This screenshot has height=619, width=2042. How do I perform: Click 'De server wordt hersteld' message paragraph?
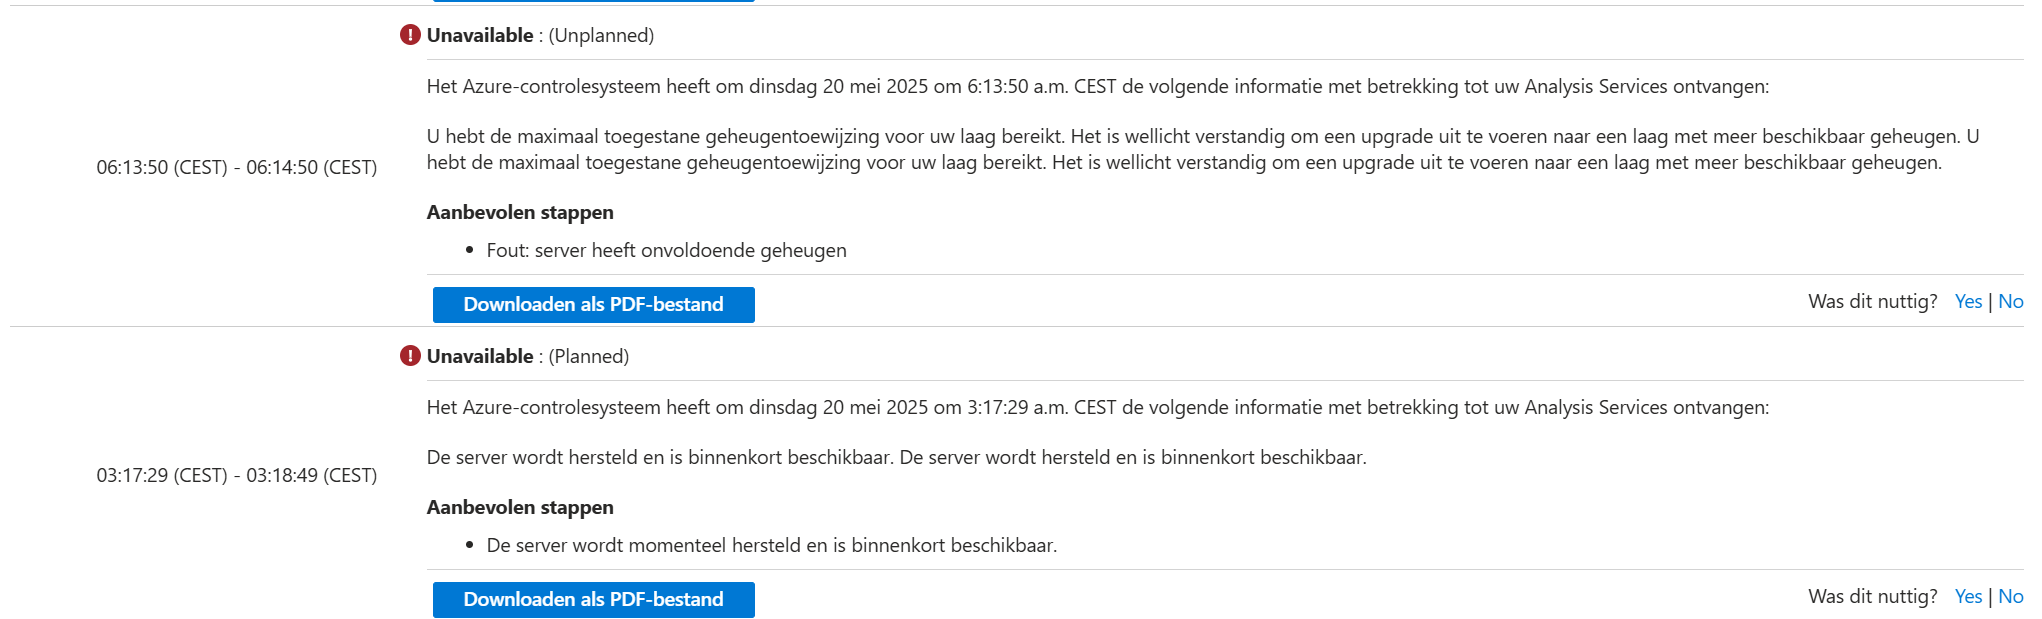(x=896, y=457)
